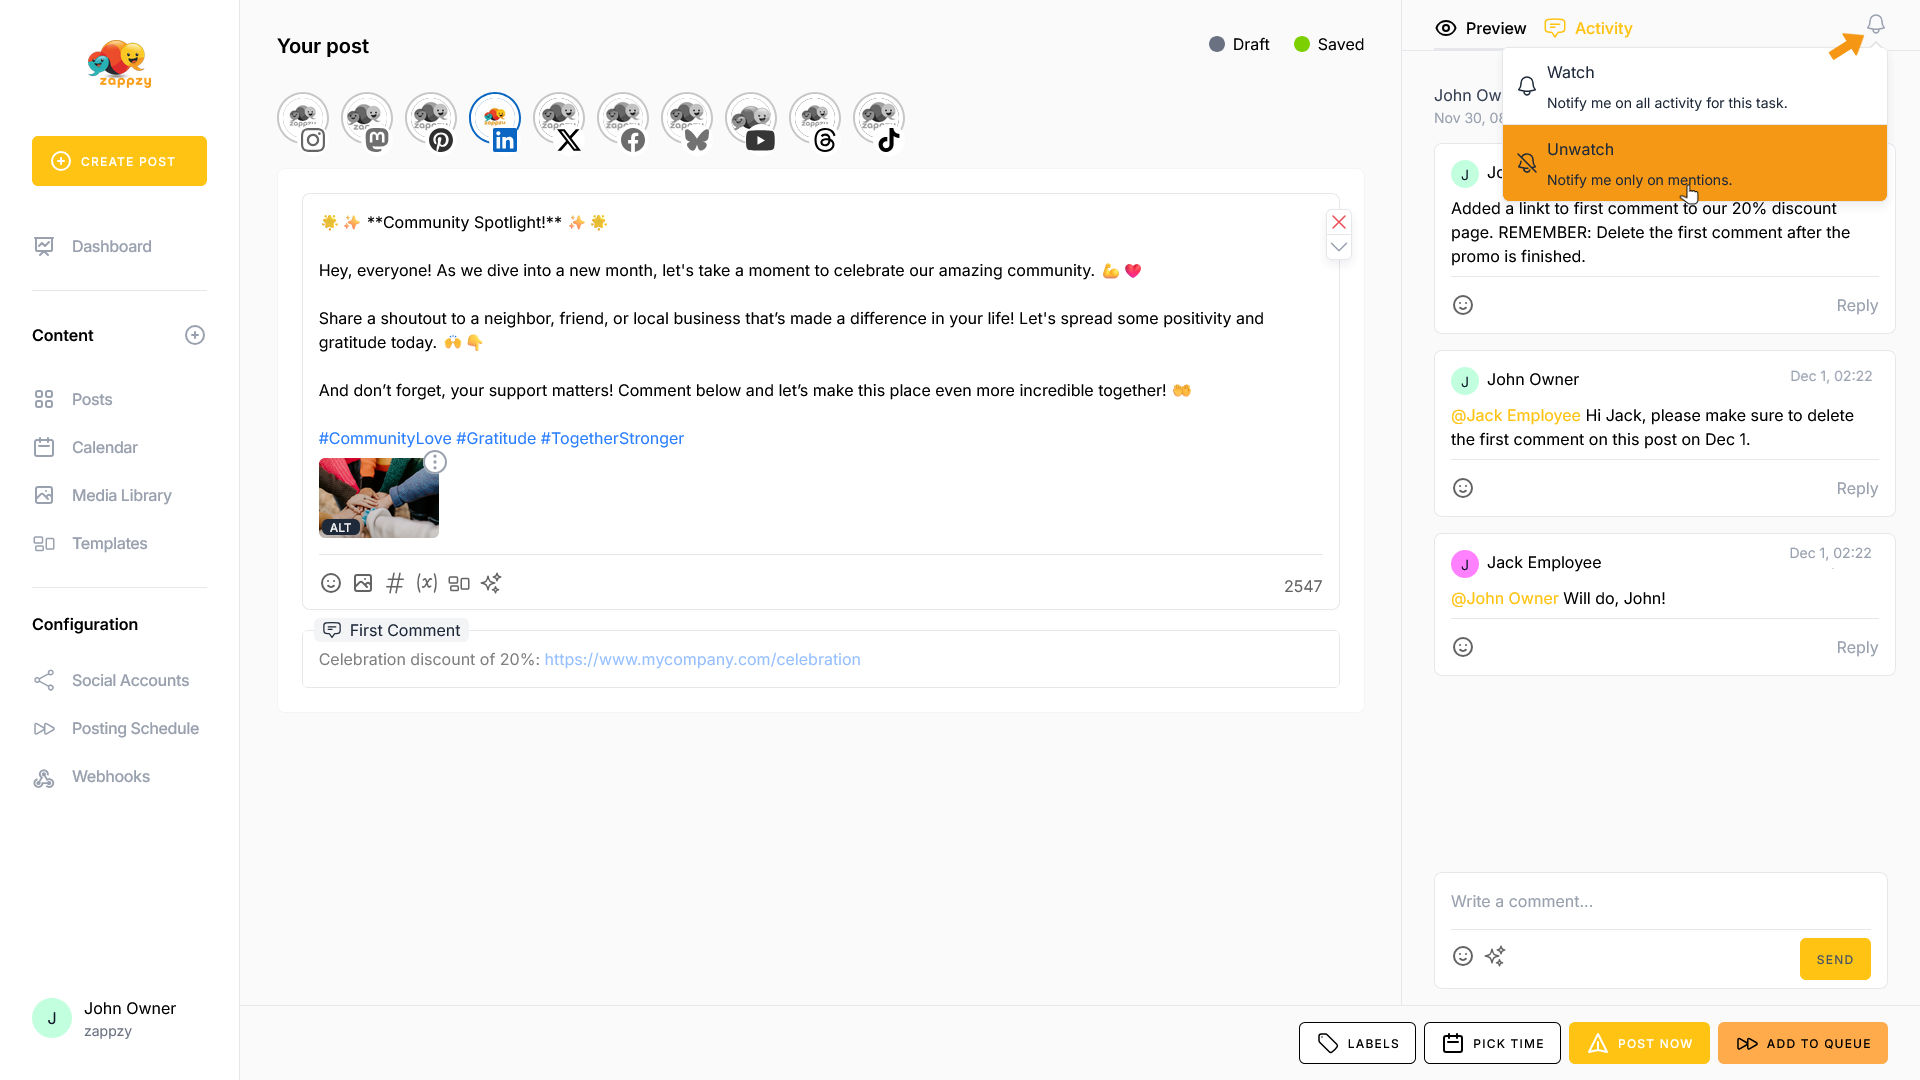Click the hashtag icon in editor toolbar
1920x1080 pixels.
pos(395,583)
